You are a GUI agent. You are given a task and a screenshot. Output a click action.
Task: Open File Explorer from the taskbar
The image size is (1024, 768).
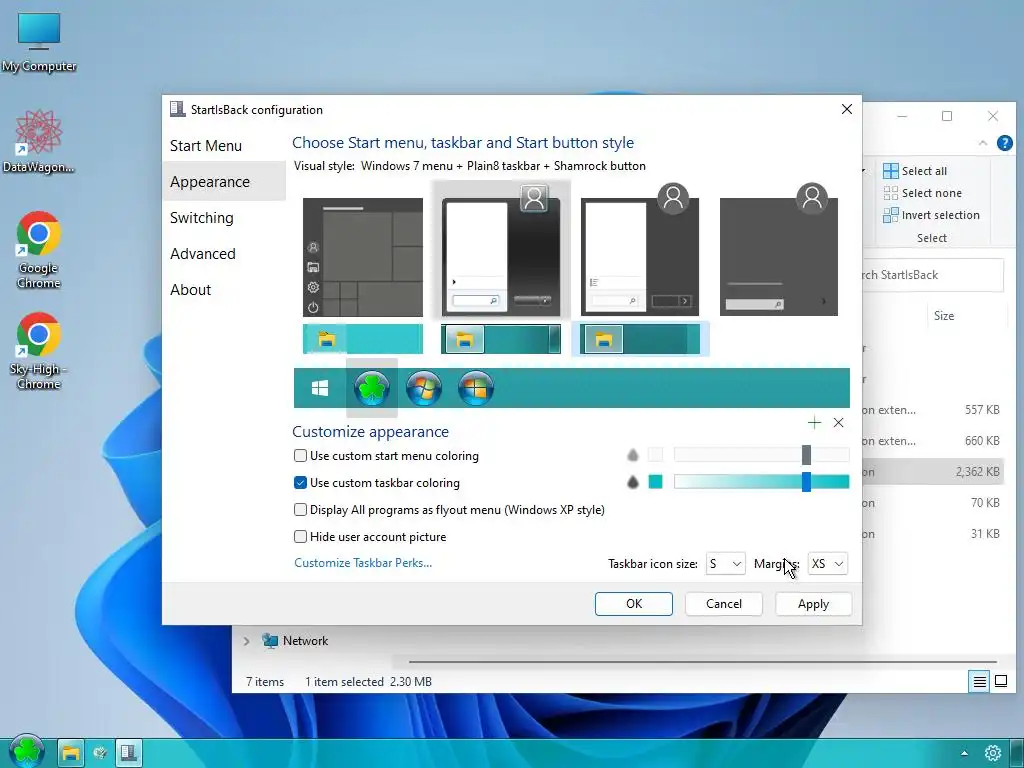71,753
